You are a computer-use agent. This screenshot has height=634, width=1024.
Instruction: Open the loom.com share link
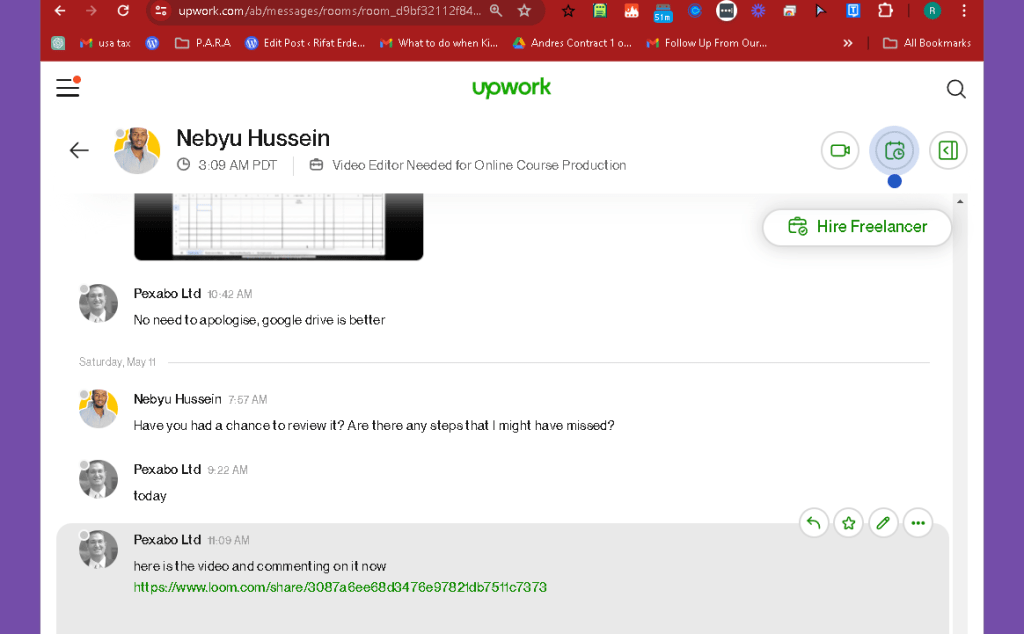click(340, 587)
